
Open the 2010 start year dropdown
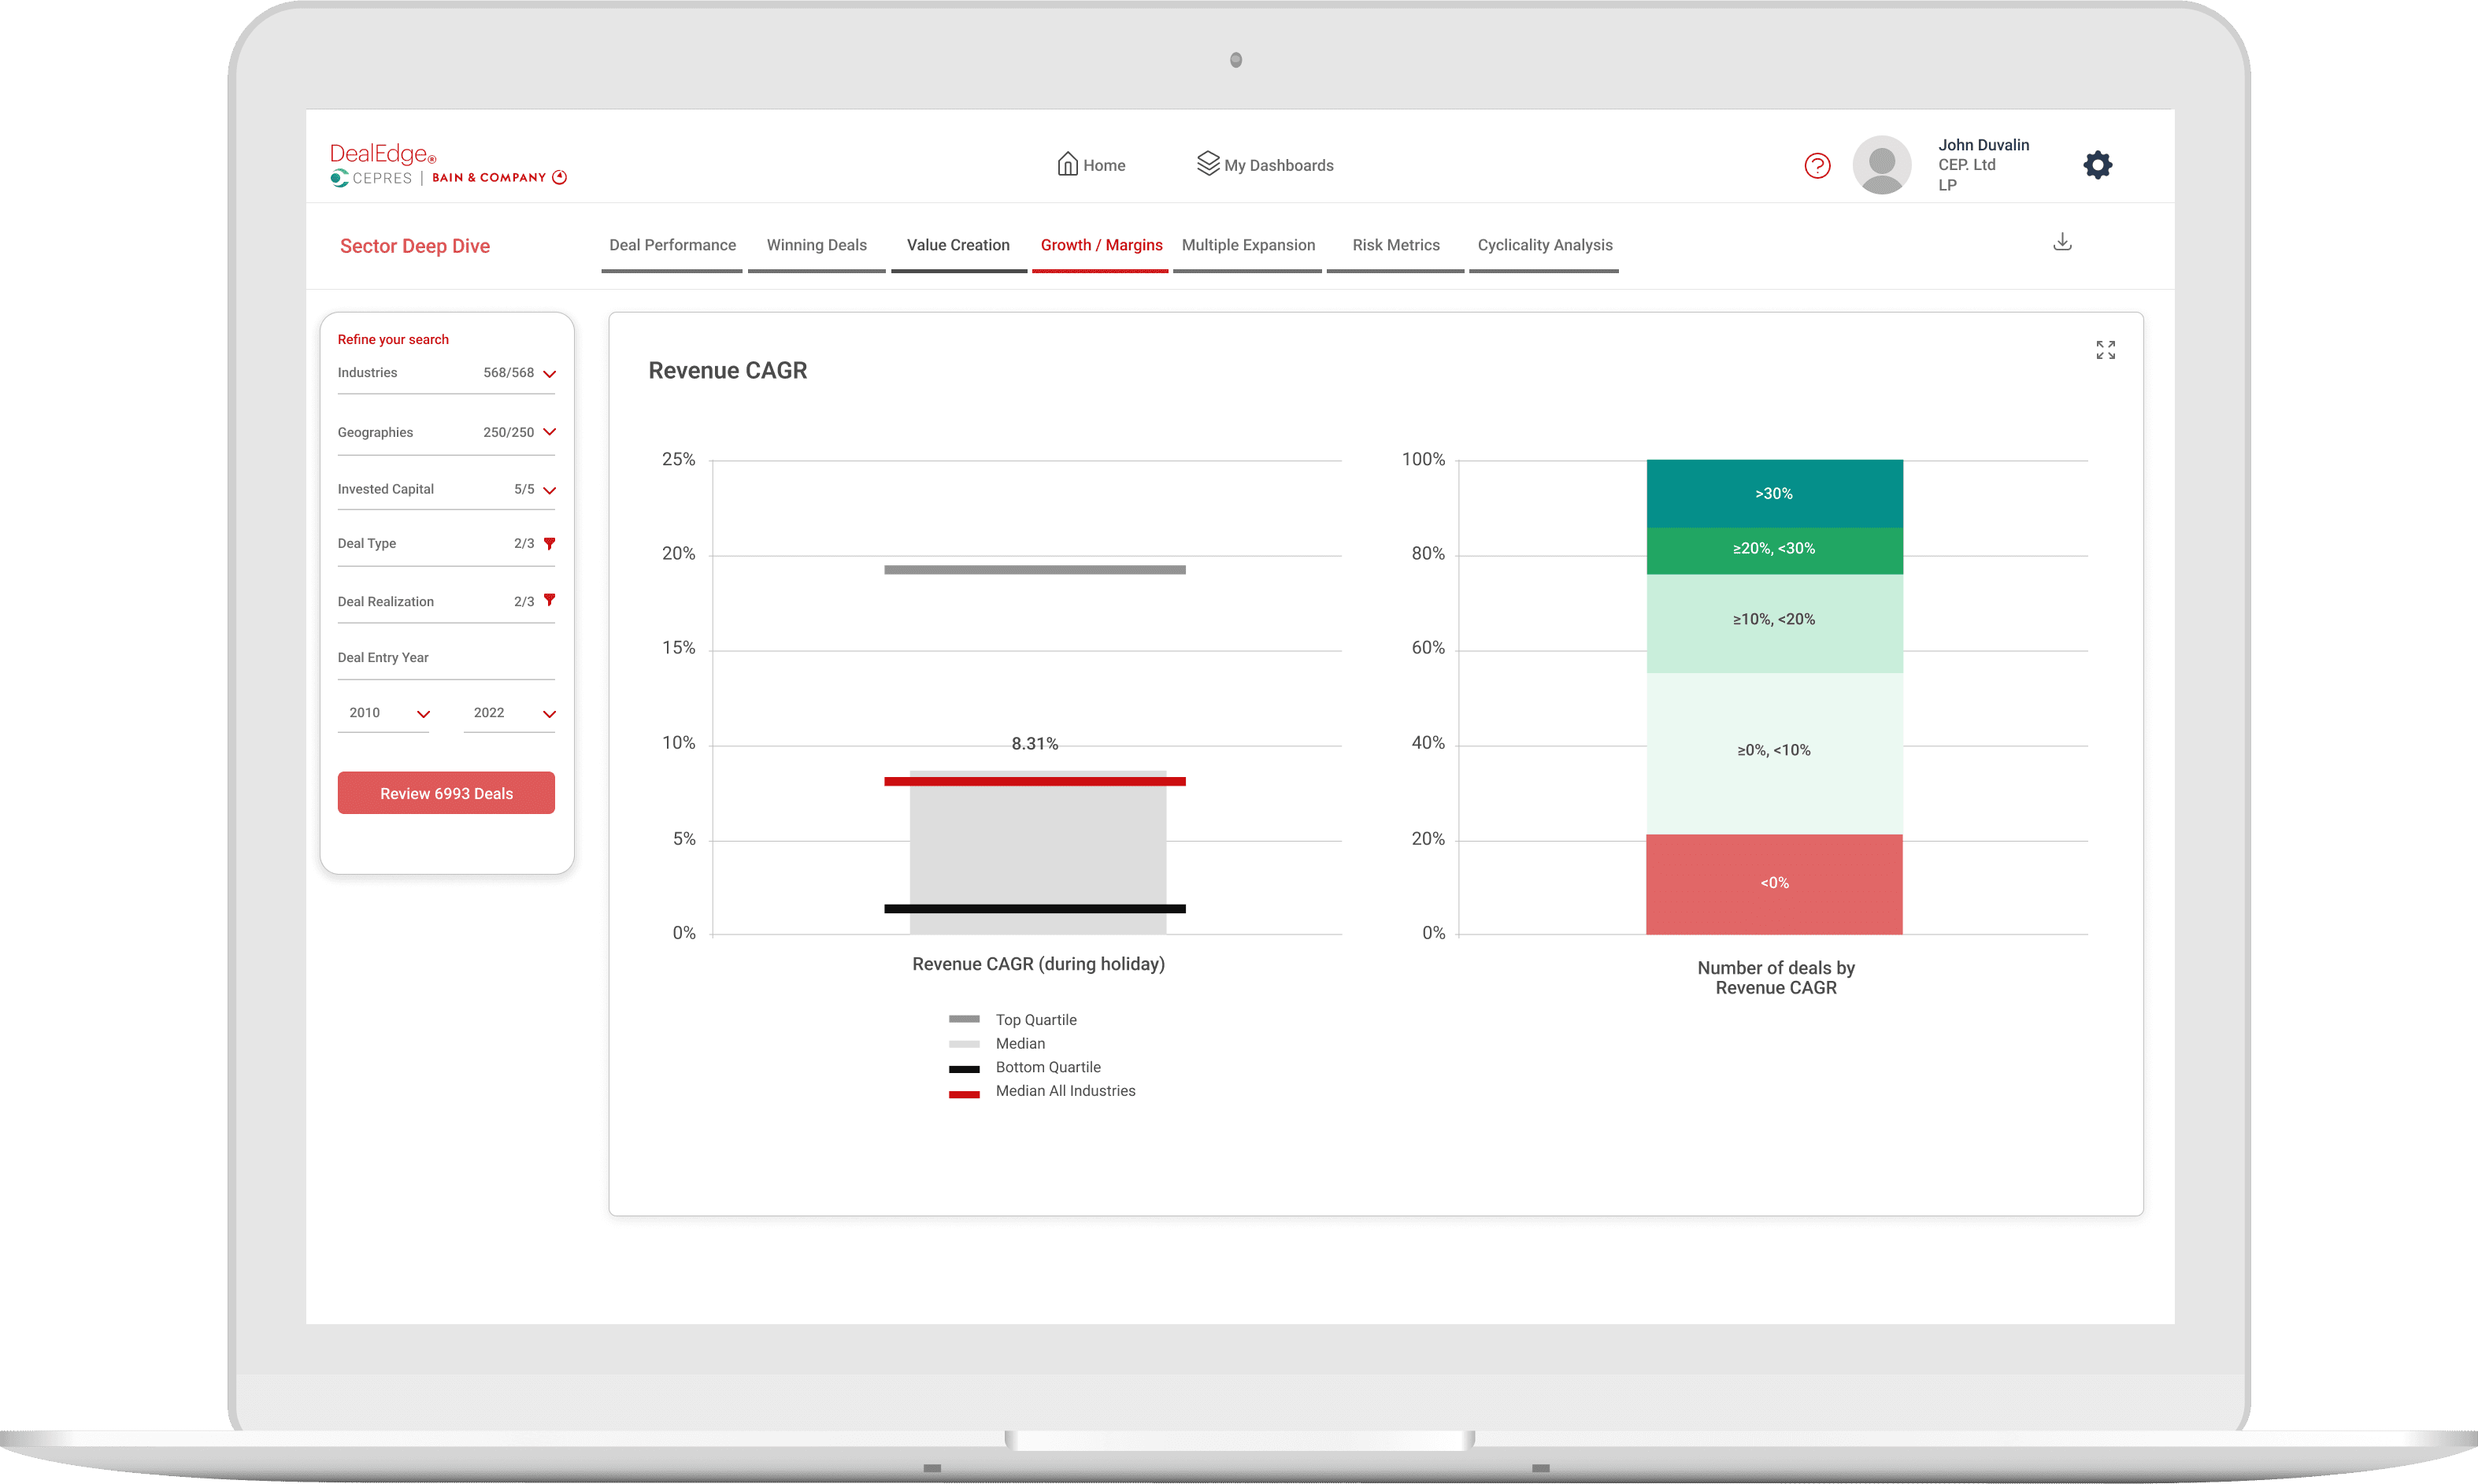click(x=423, y=714)
